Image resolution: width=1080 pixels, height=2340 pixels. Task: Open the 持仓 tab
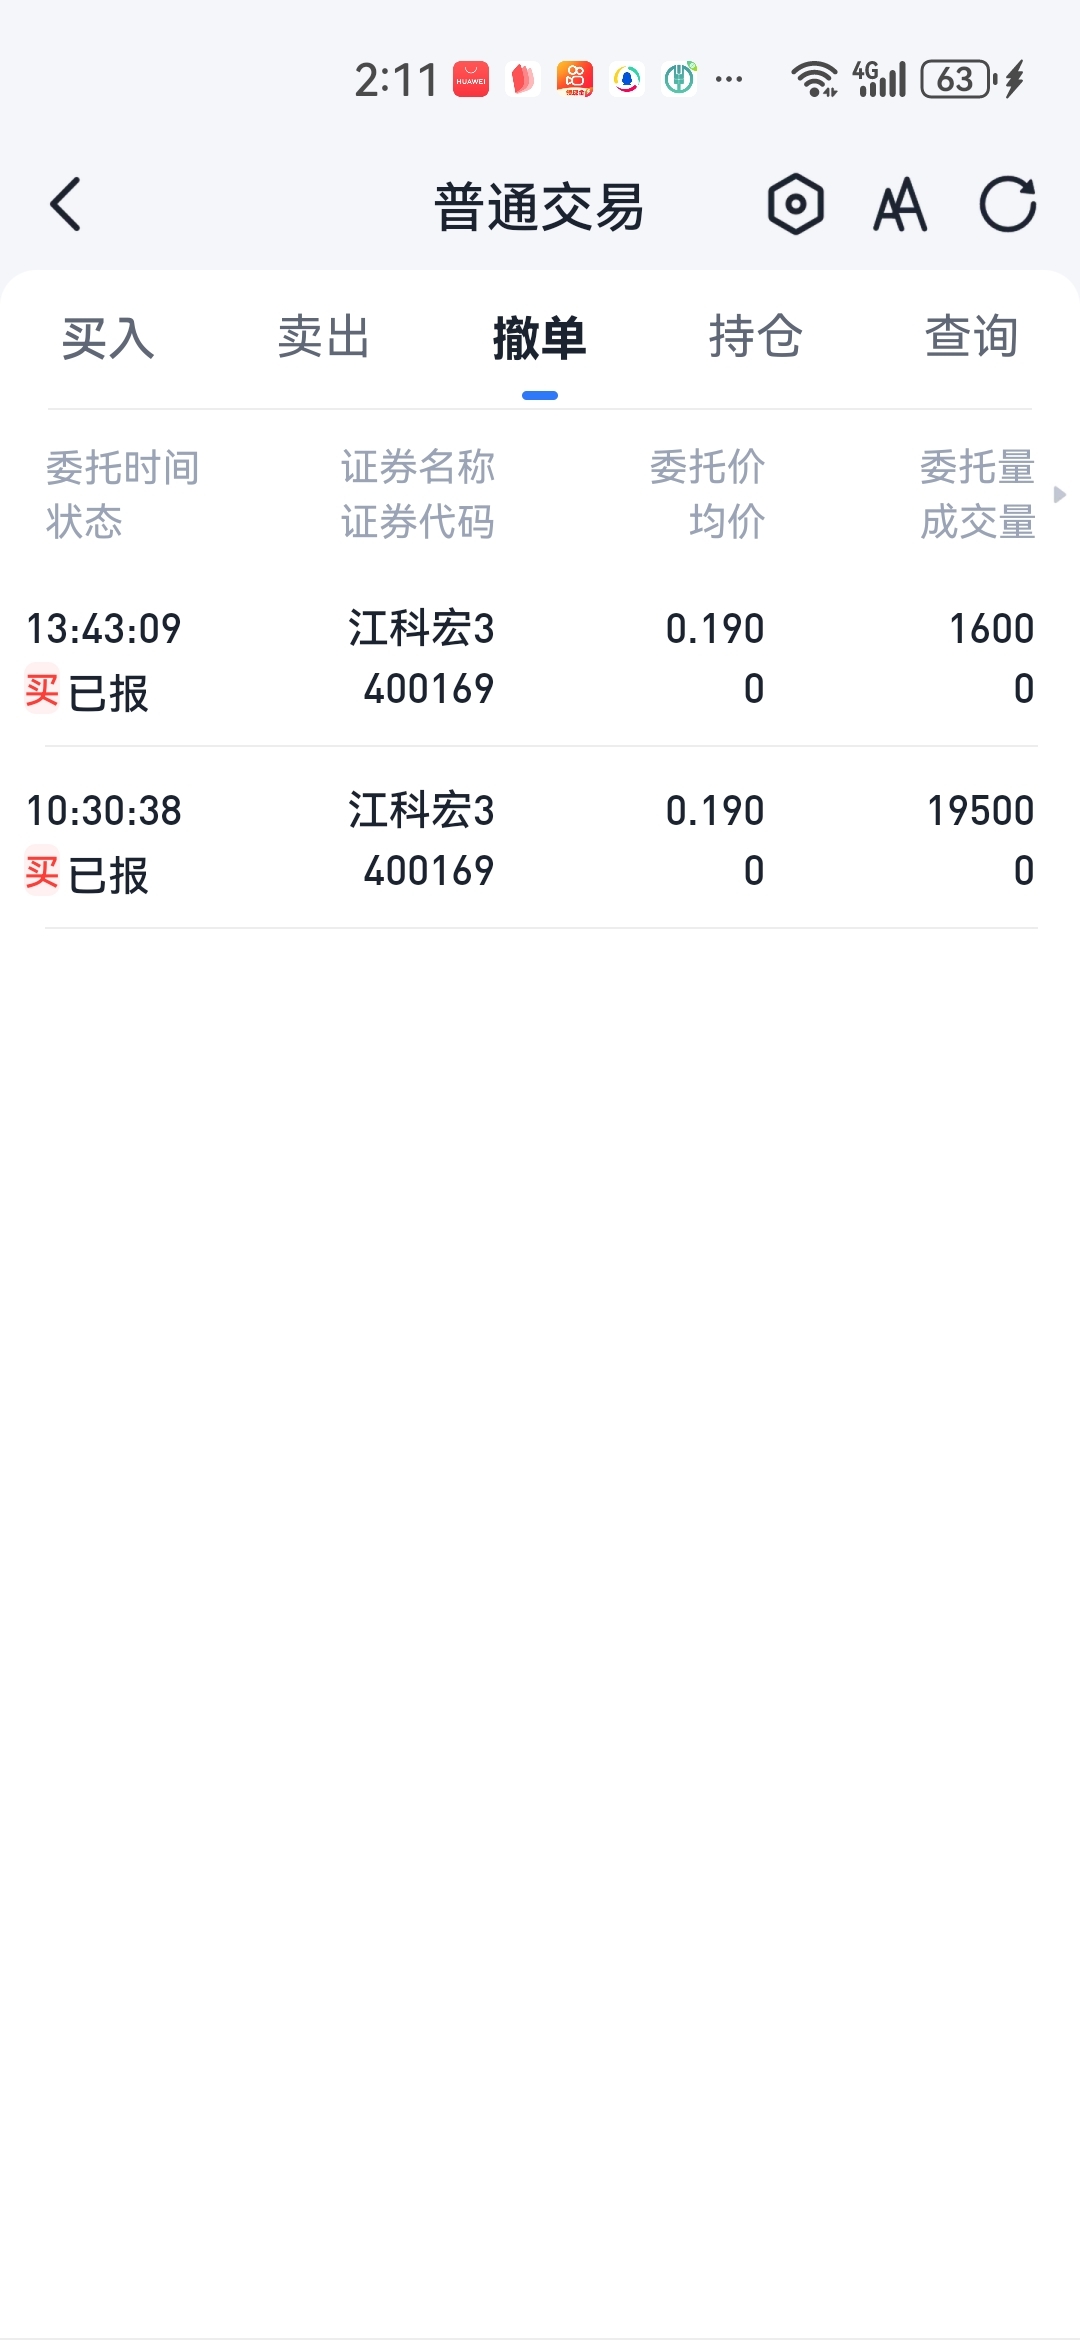[x=755, y=337]
